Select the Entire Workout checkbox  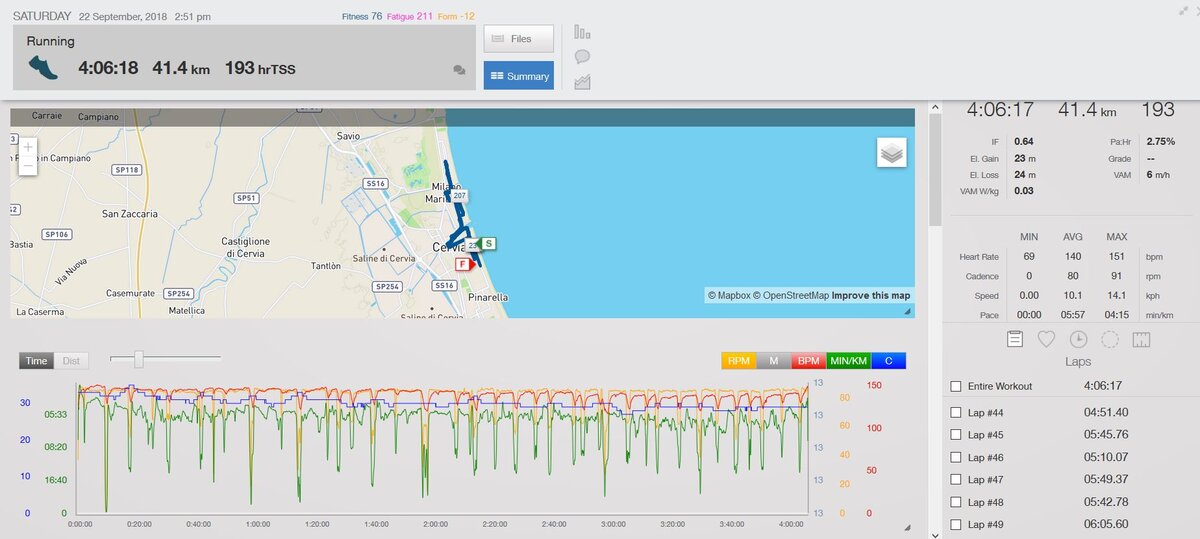pyautogui.click(x=956, y=386)
